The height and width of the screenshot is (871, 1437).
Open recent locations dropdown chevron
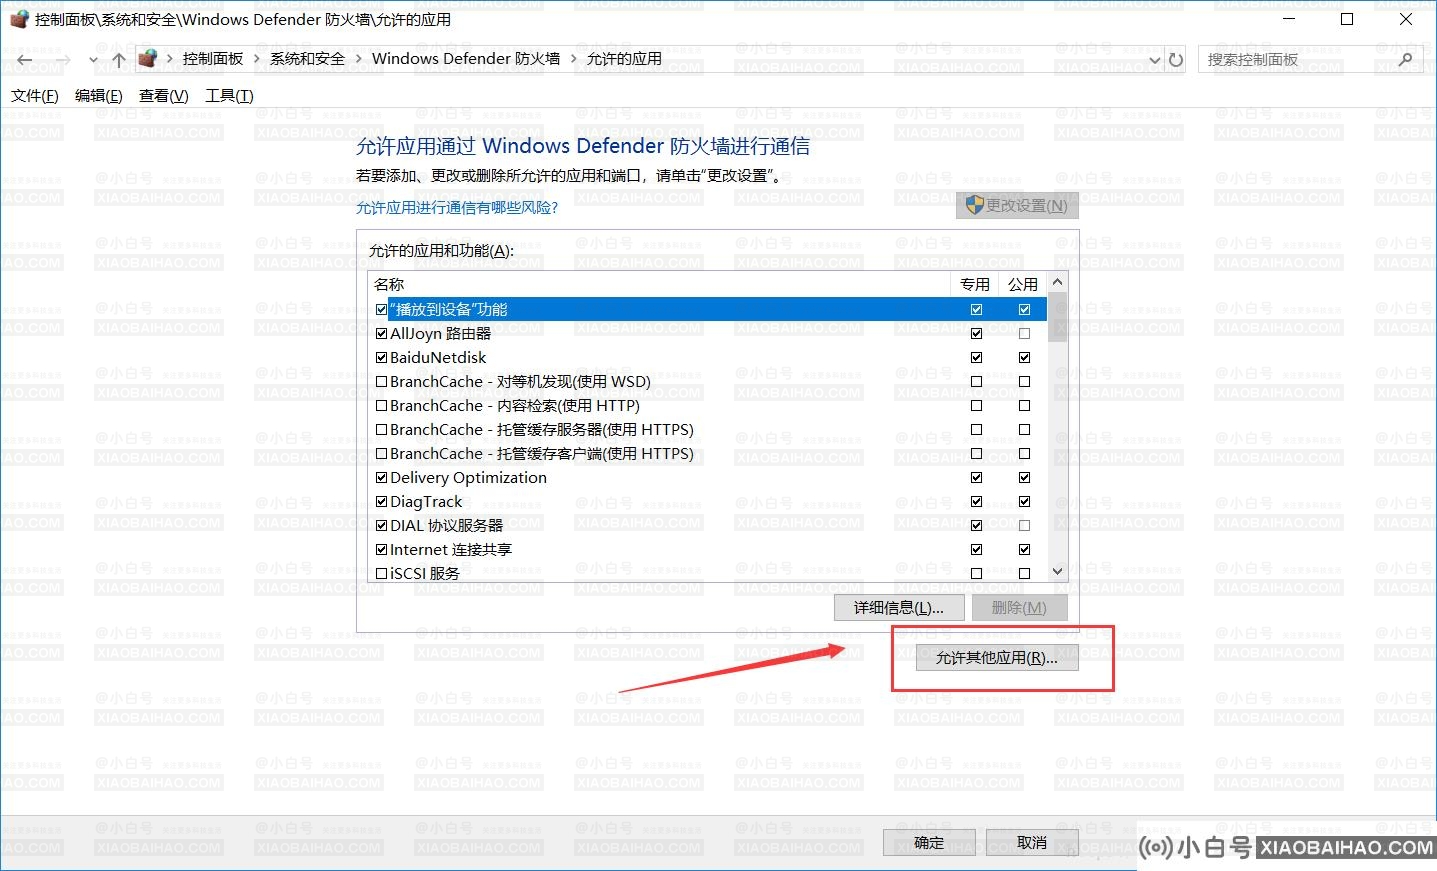93,60
